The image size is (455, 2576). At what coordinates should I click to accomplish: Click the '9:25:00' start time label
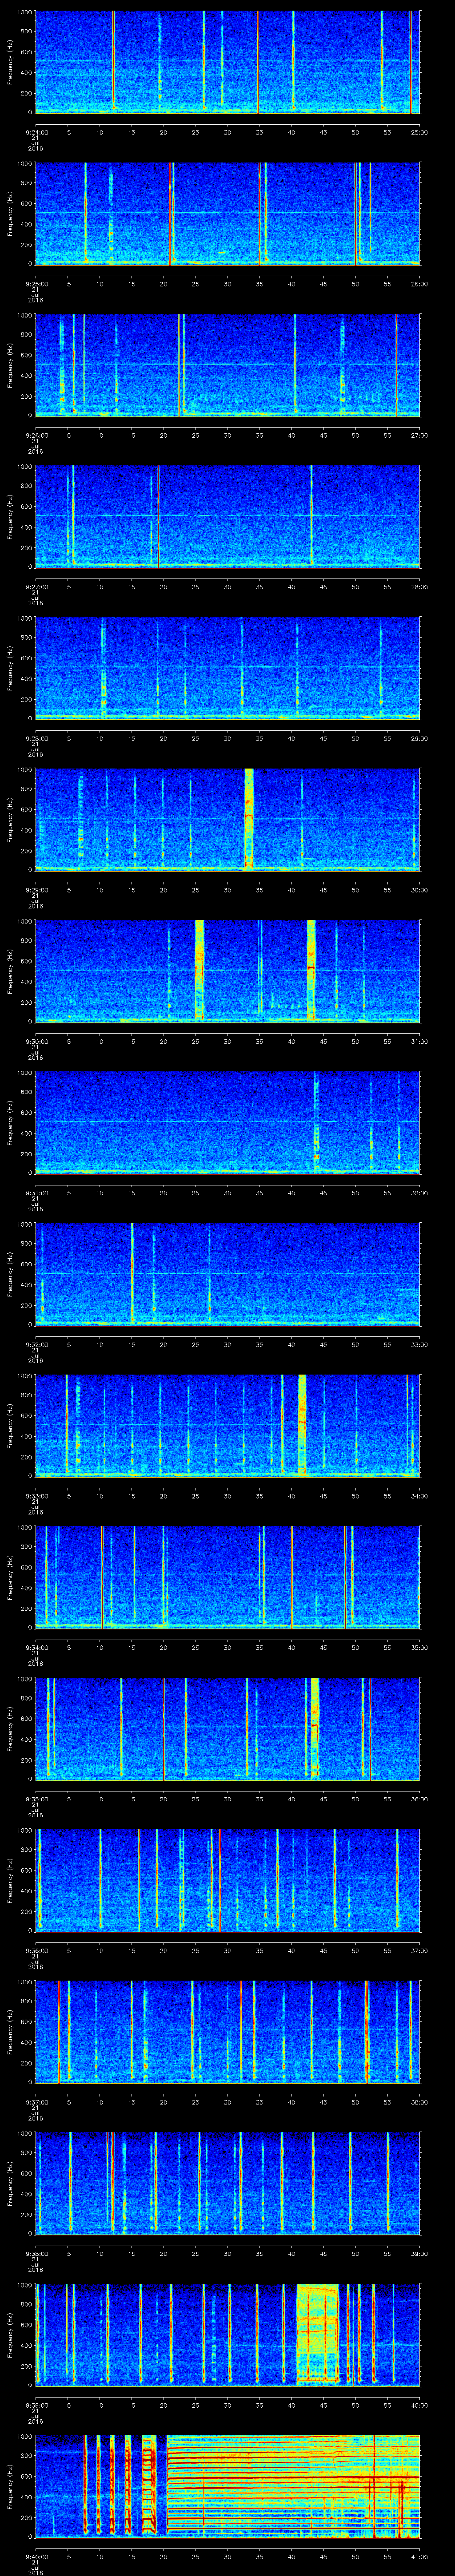(37, 284)
